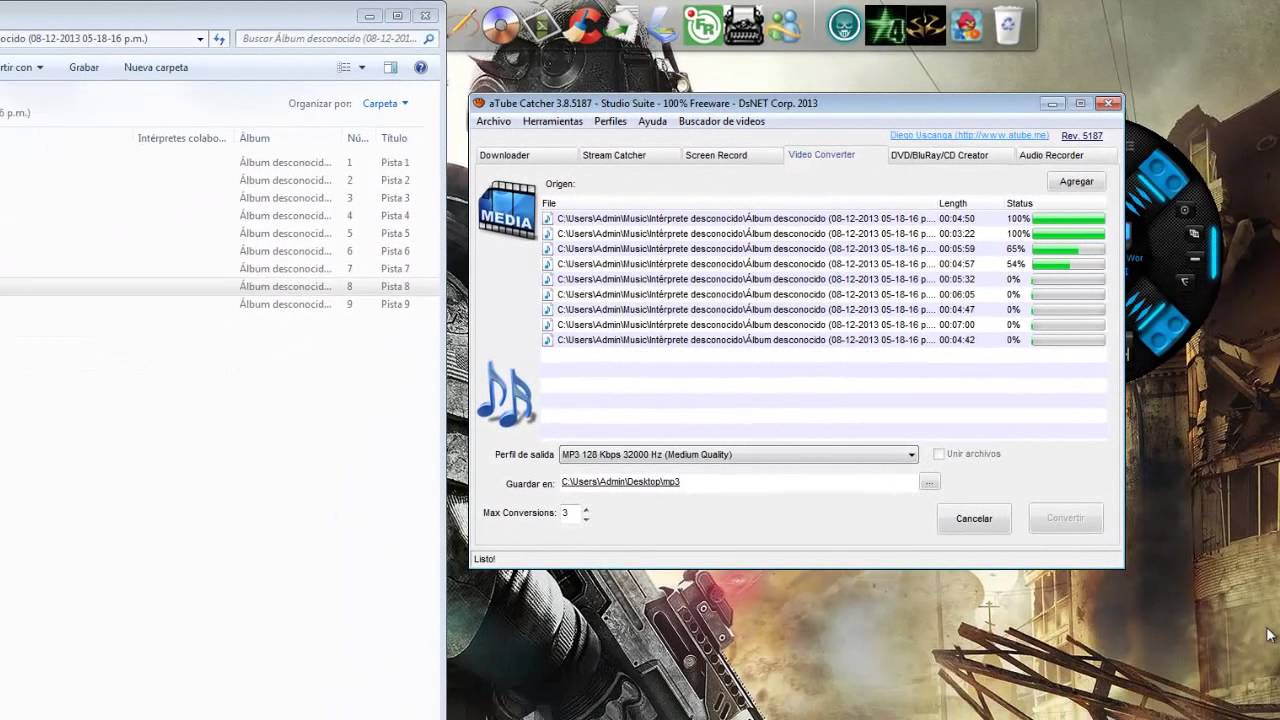
Task: Launch the green star 4 game icon
Action: (x=884, y=25)
